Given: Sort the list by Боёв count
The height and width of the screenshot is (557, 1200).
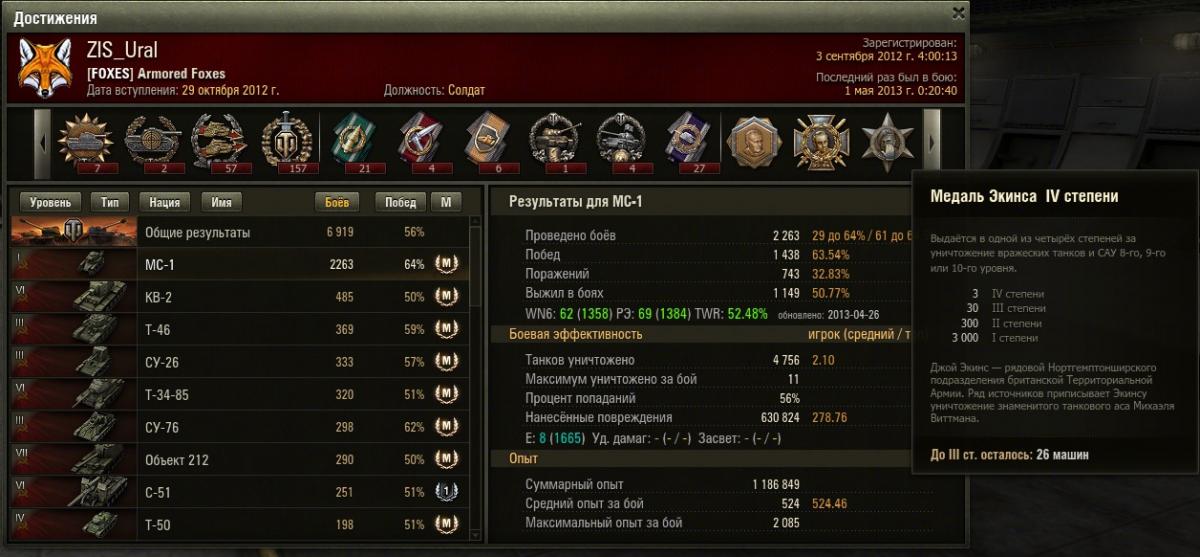Looking at the screenshot, I should click(x=338, y=202).
